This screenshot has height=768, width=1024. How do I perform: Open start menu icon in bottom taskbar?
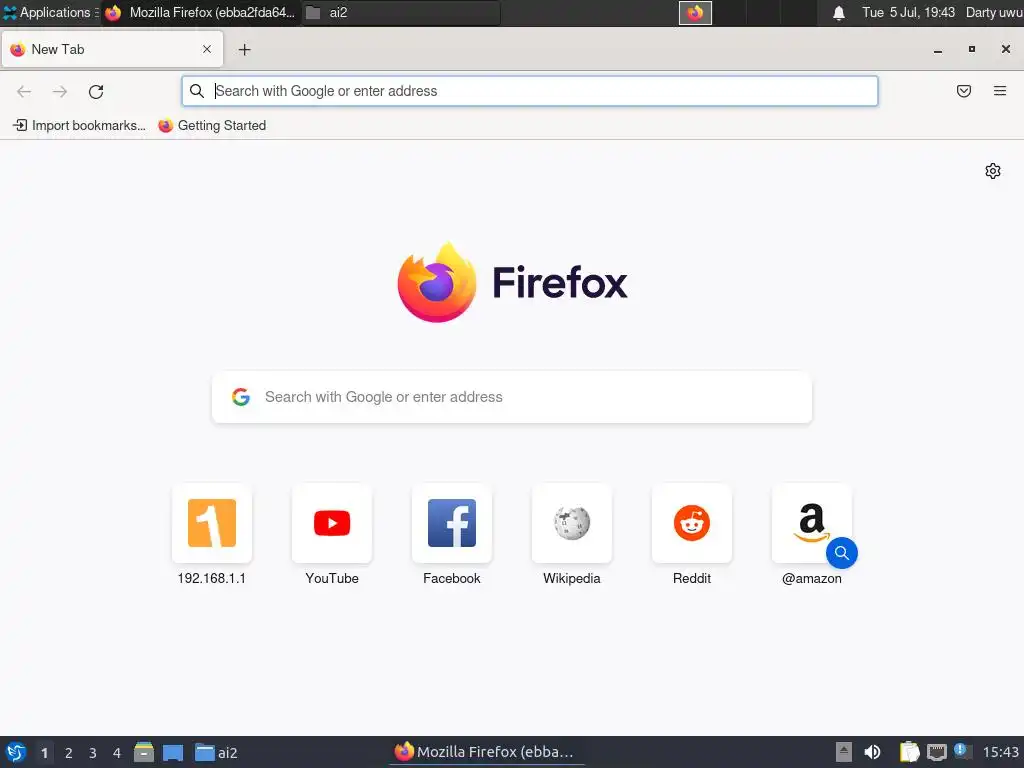pyautogui.click(x=16, y=752)
